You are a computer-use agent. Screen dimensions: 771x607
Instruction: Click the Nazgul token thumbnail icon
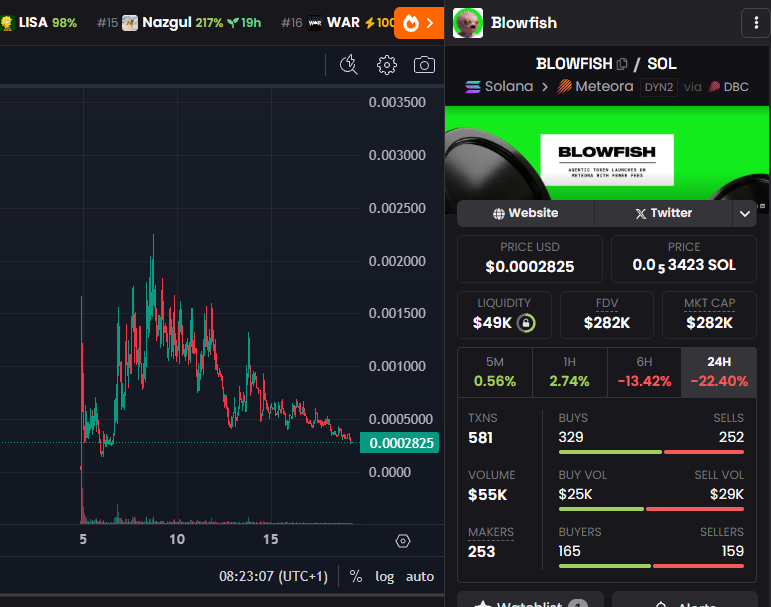tap(130, 23)
